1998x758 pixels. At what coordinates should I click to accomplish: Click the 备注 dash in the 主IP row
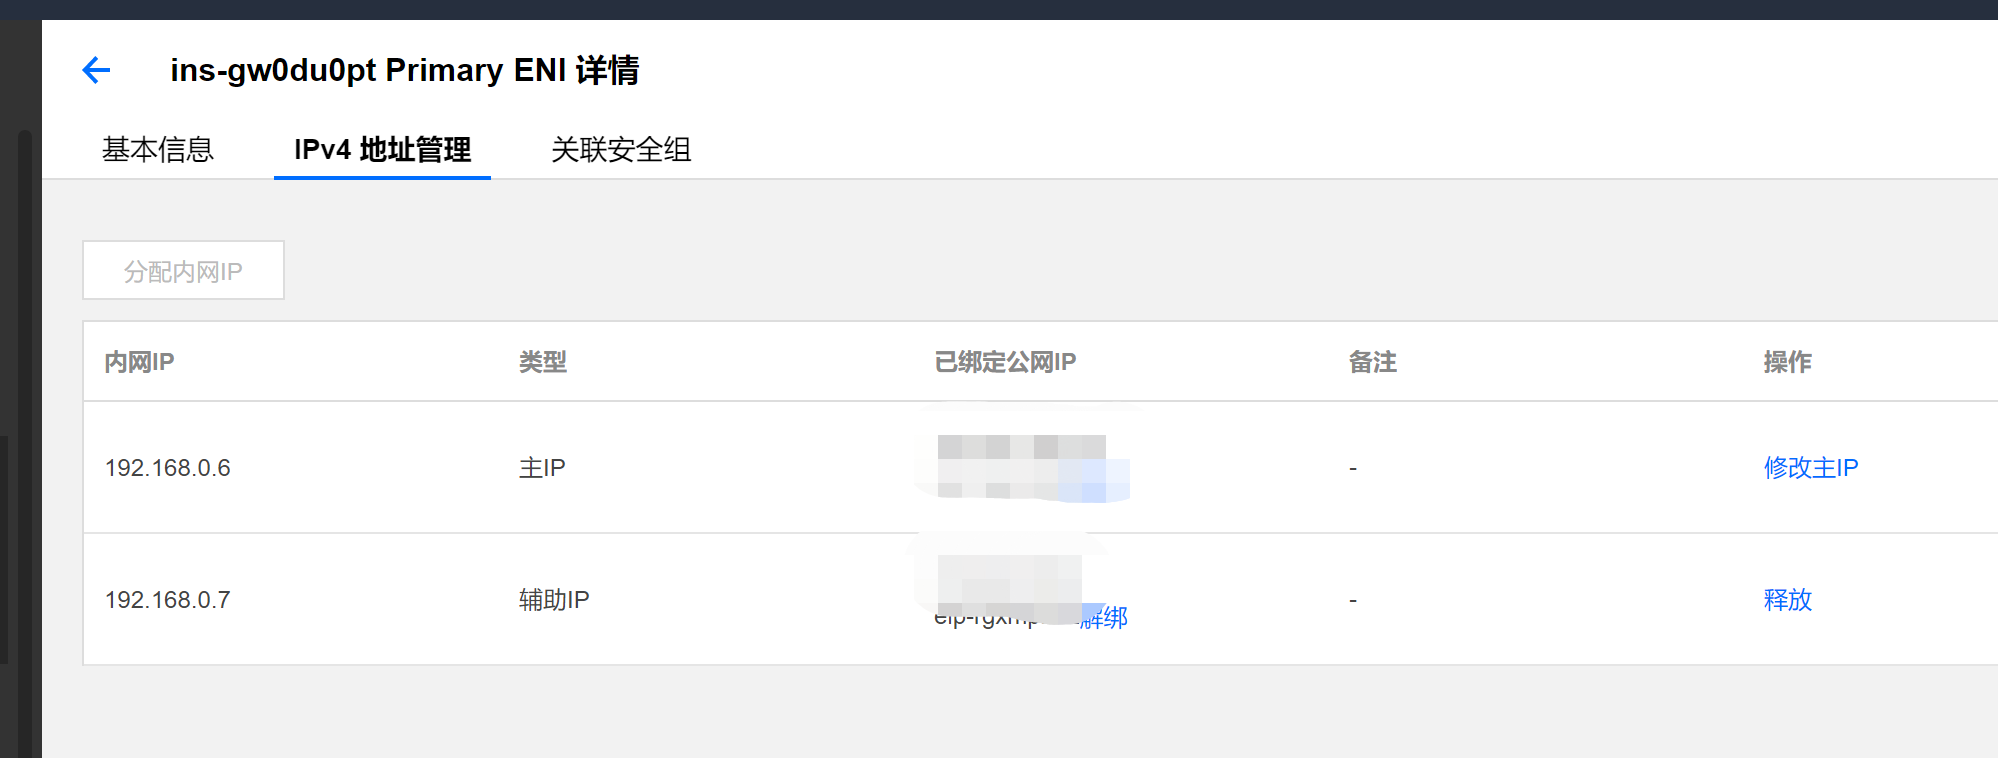tap(1353, 468)
